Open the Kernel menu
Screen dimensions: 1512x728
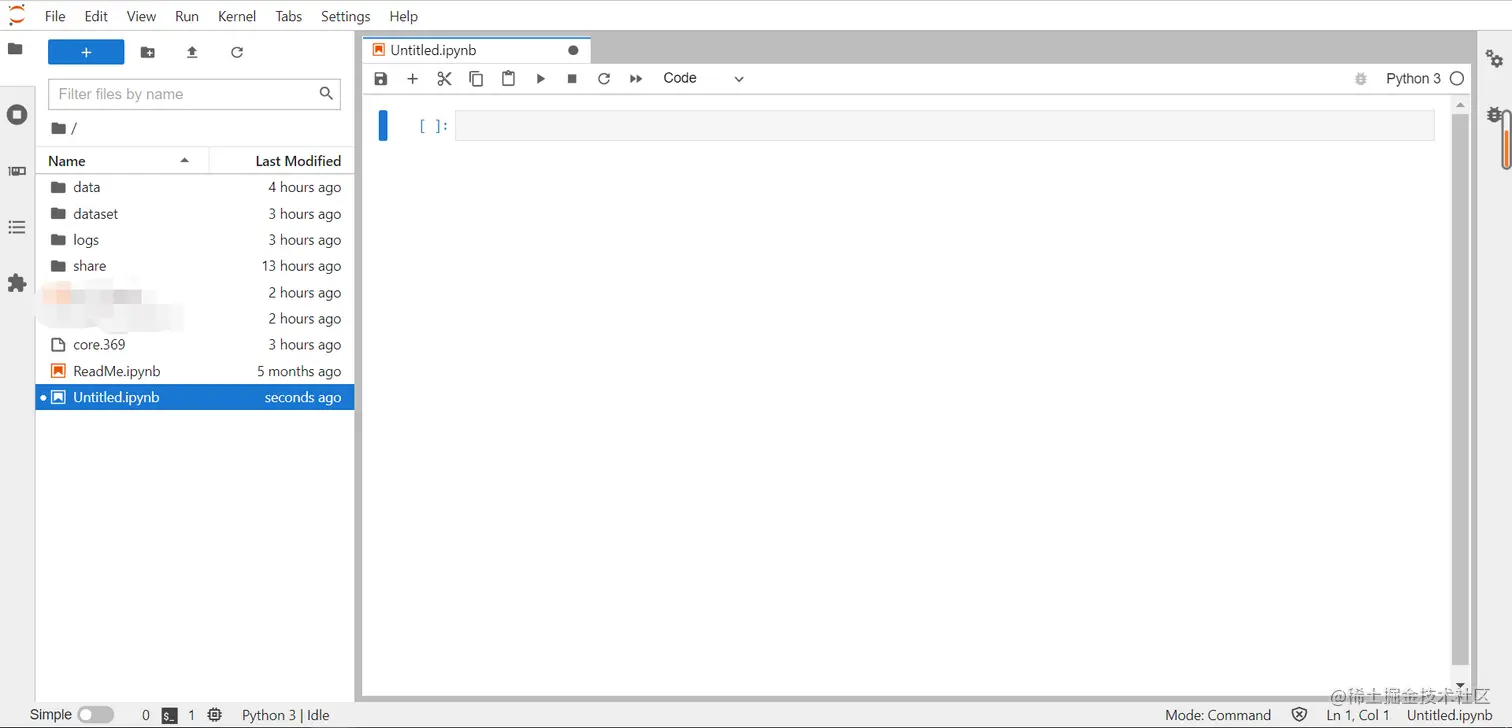tap(237, 16)
